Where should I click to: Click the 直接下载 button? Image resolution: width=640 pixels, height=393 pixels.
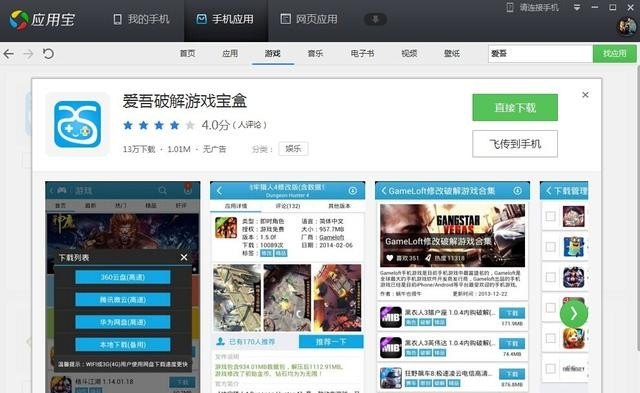tap(515, 107)
